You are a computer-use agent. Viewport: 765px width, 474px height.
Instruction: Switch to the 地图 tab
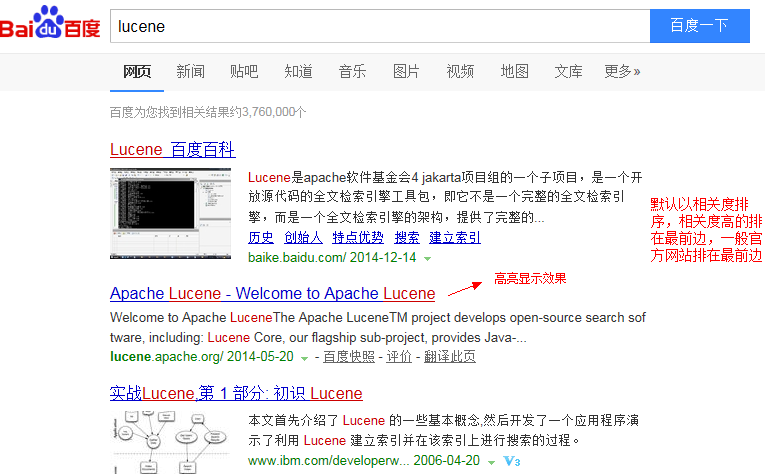tap(514, 72)
